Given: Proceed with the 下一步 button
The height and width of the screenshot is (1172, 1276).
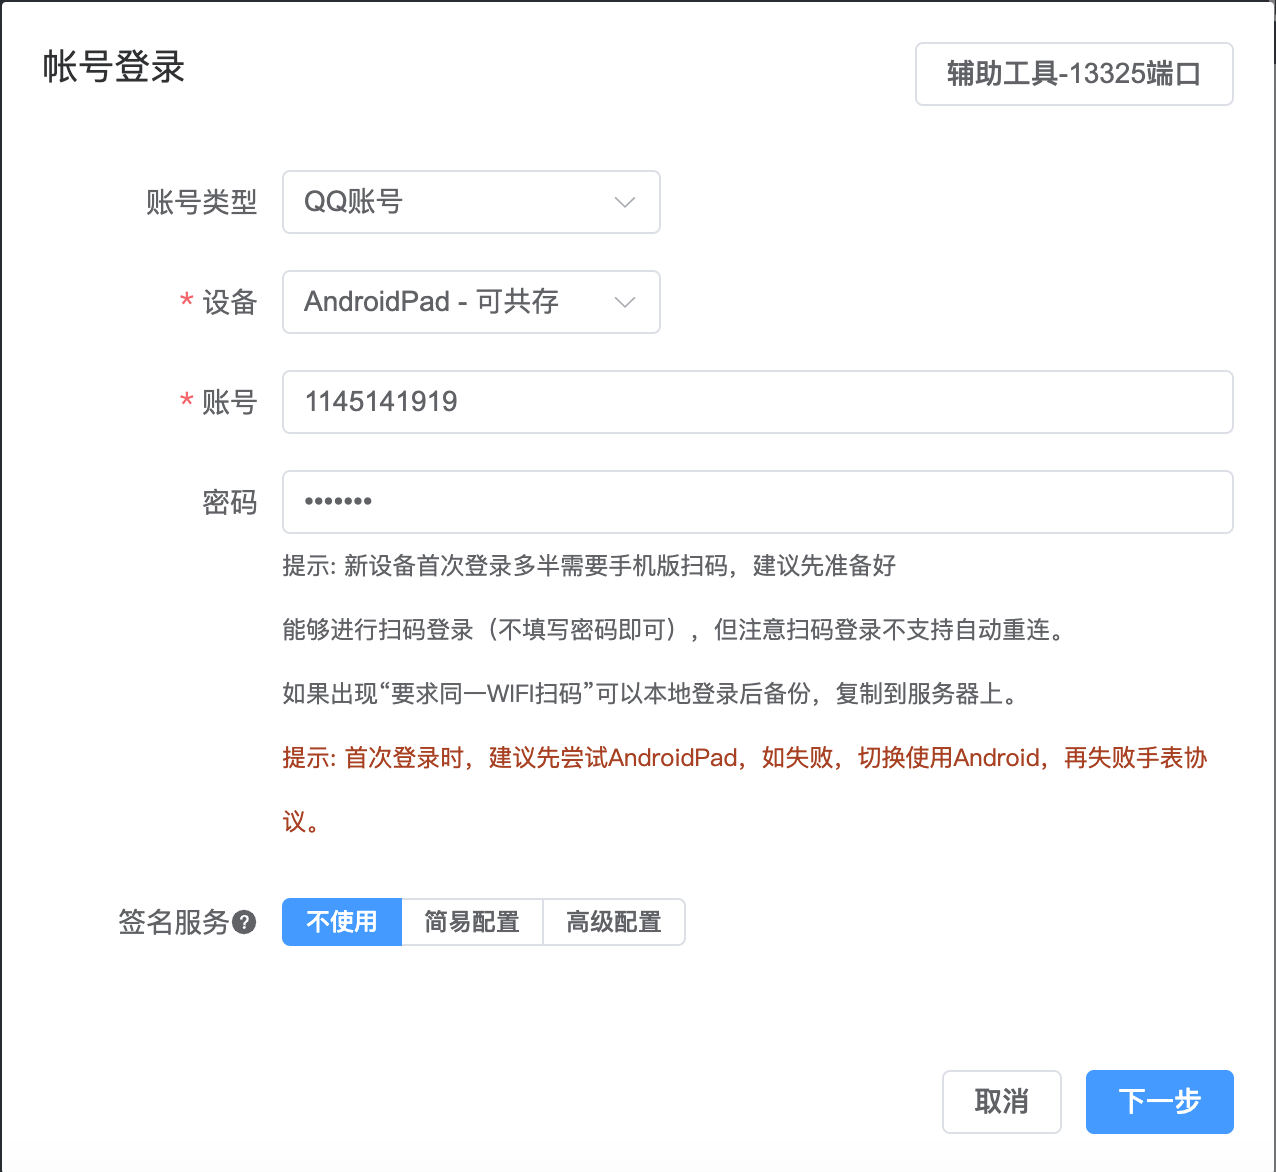Looking at the screenshot, I should pos(1159,1102).
